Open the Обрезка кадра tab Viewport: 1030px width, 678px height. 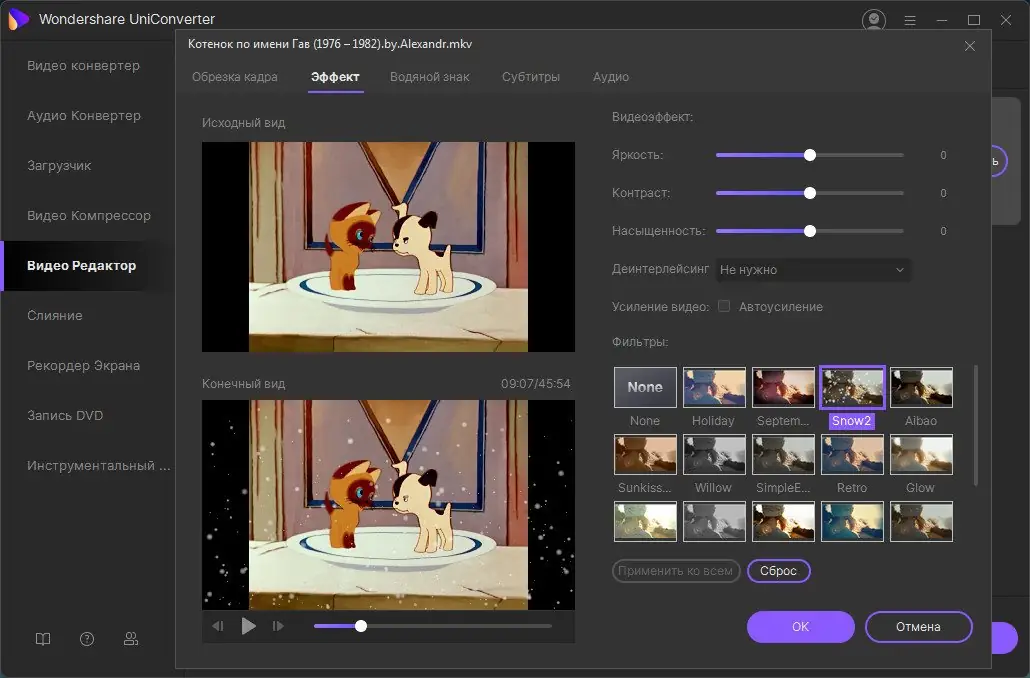(235, 77)
